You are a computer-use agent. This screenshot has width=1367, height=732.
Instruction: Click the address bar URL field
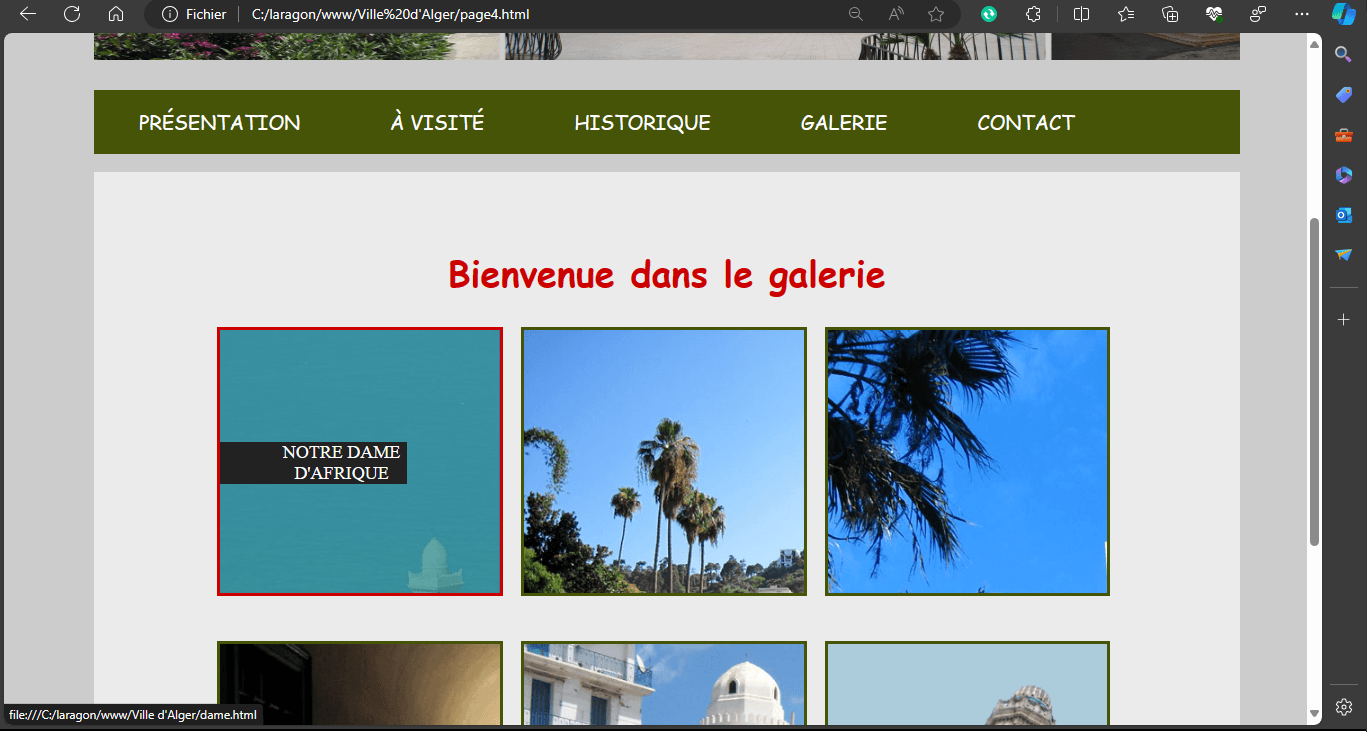tap(540, 14)
